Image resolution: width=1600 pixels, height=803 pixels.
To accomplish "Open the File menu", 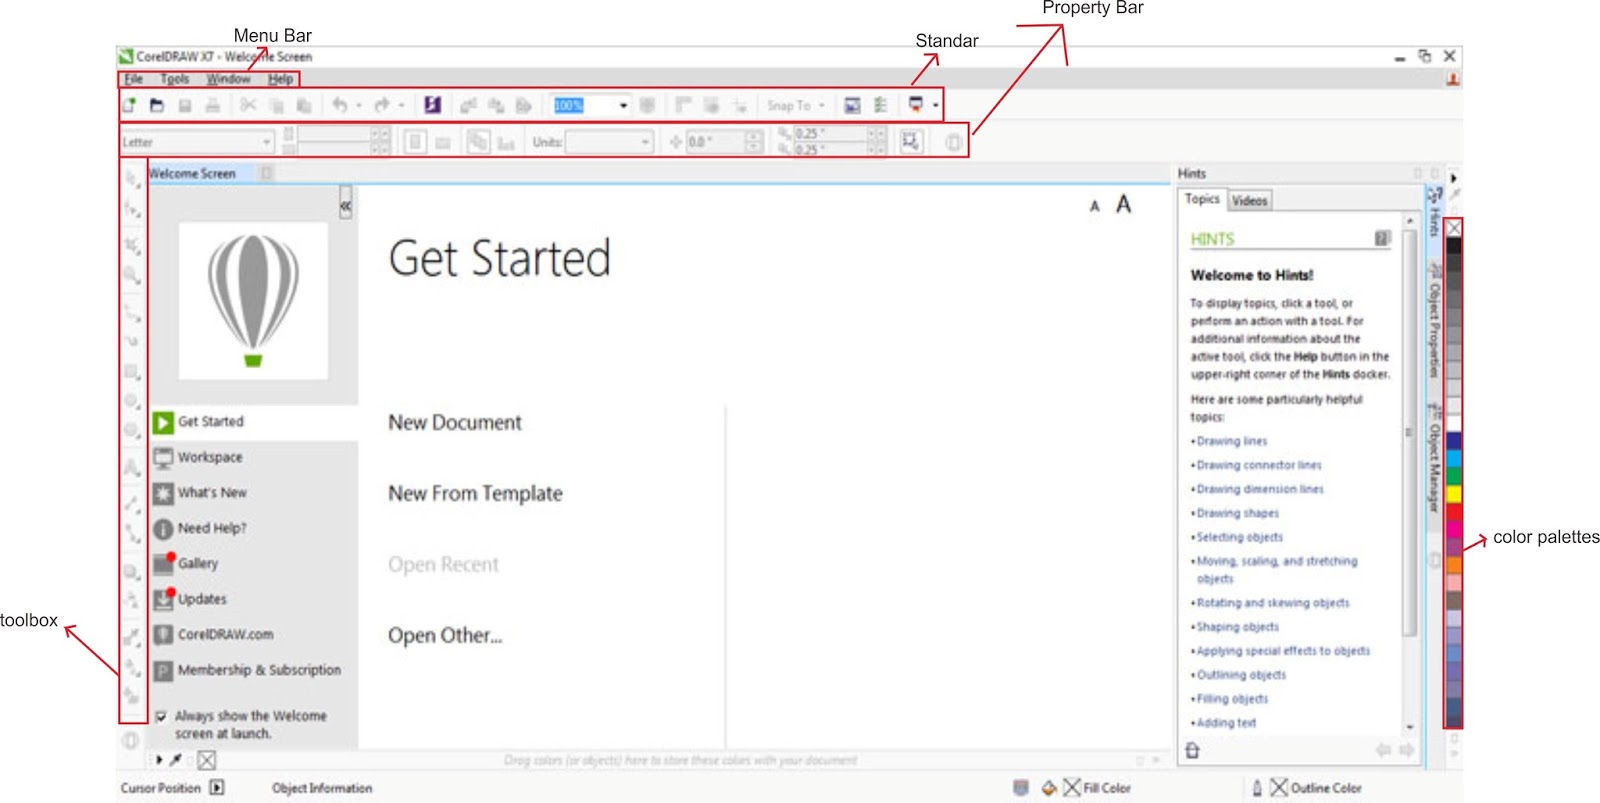I will pyautogui.click(x=133, y=79).
